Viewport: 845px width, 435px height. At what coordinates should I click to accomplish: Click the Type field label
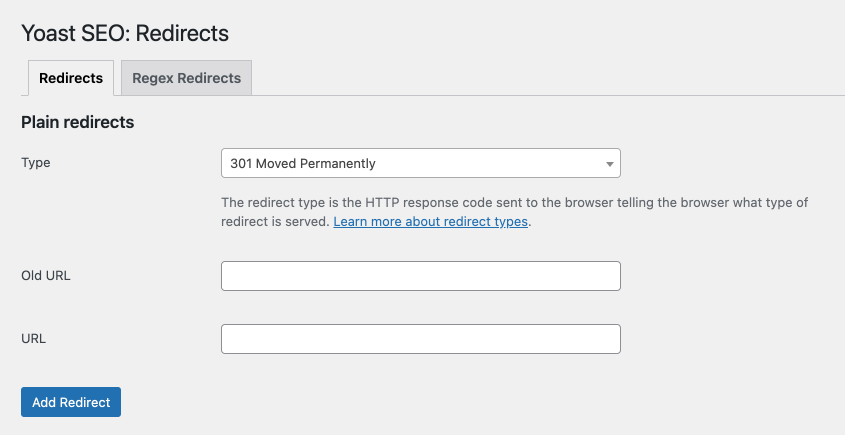click(36, 163)
